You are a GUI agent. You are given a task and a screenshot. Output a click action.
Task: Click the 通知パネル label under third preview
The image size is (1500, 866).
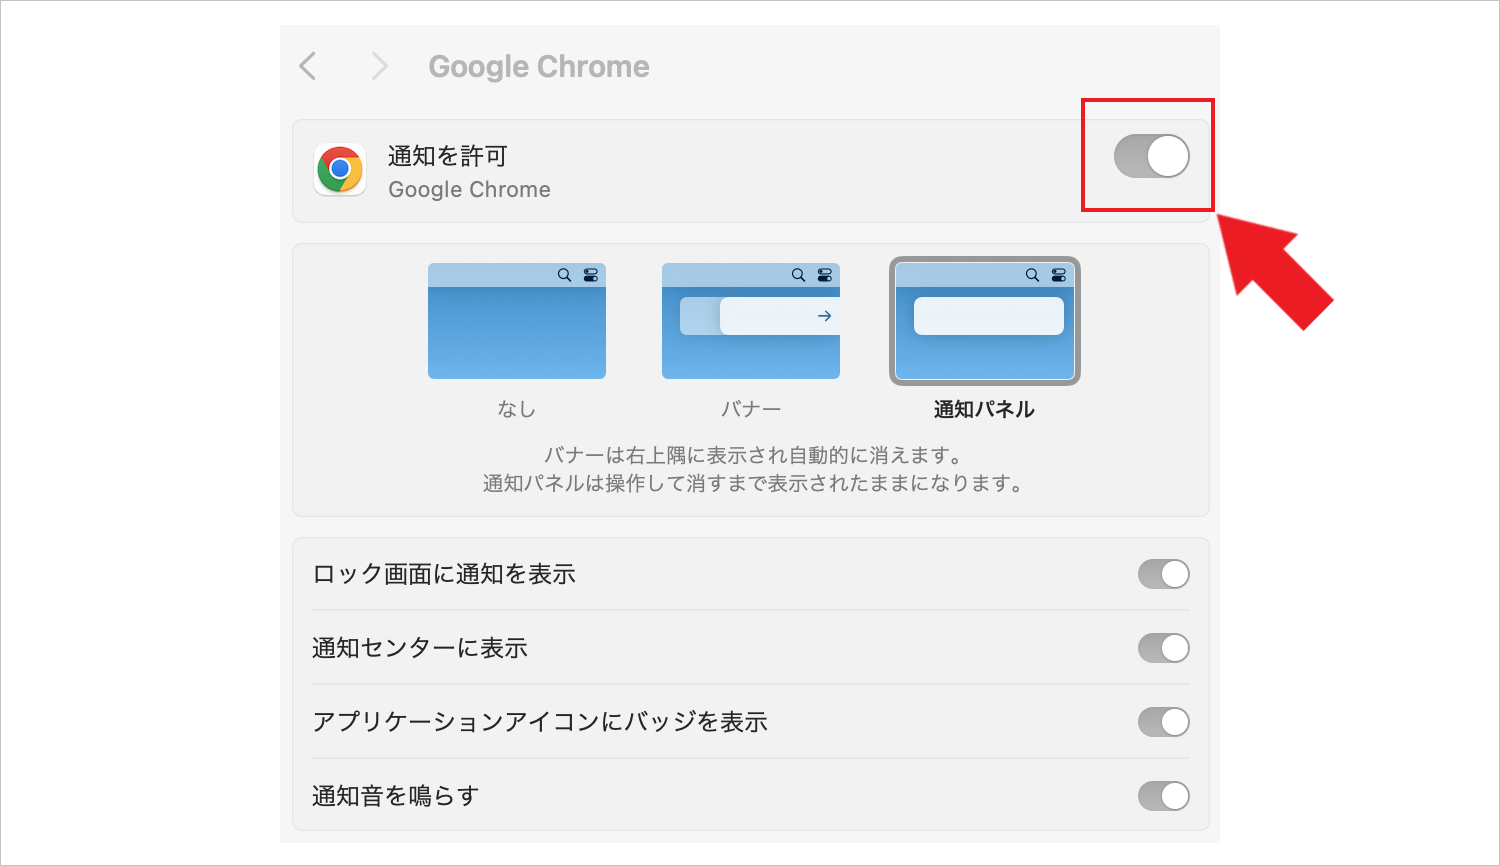984,409
